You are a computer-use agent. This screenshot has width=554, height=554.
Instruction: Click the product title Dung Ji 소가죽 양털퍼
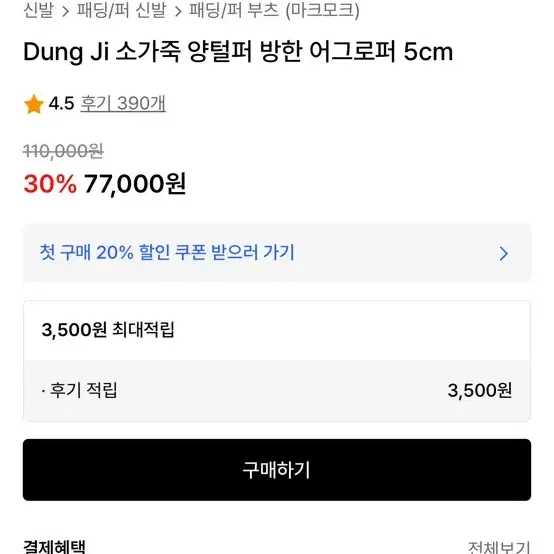point(238,52)
